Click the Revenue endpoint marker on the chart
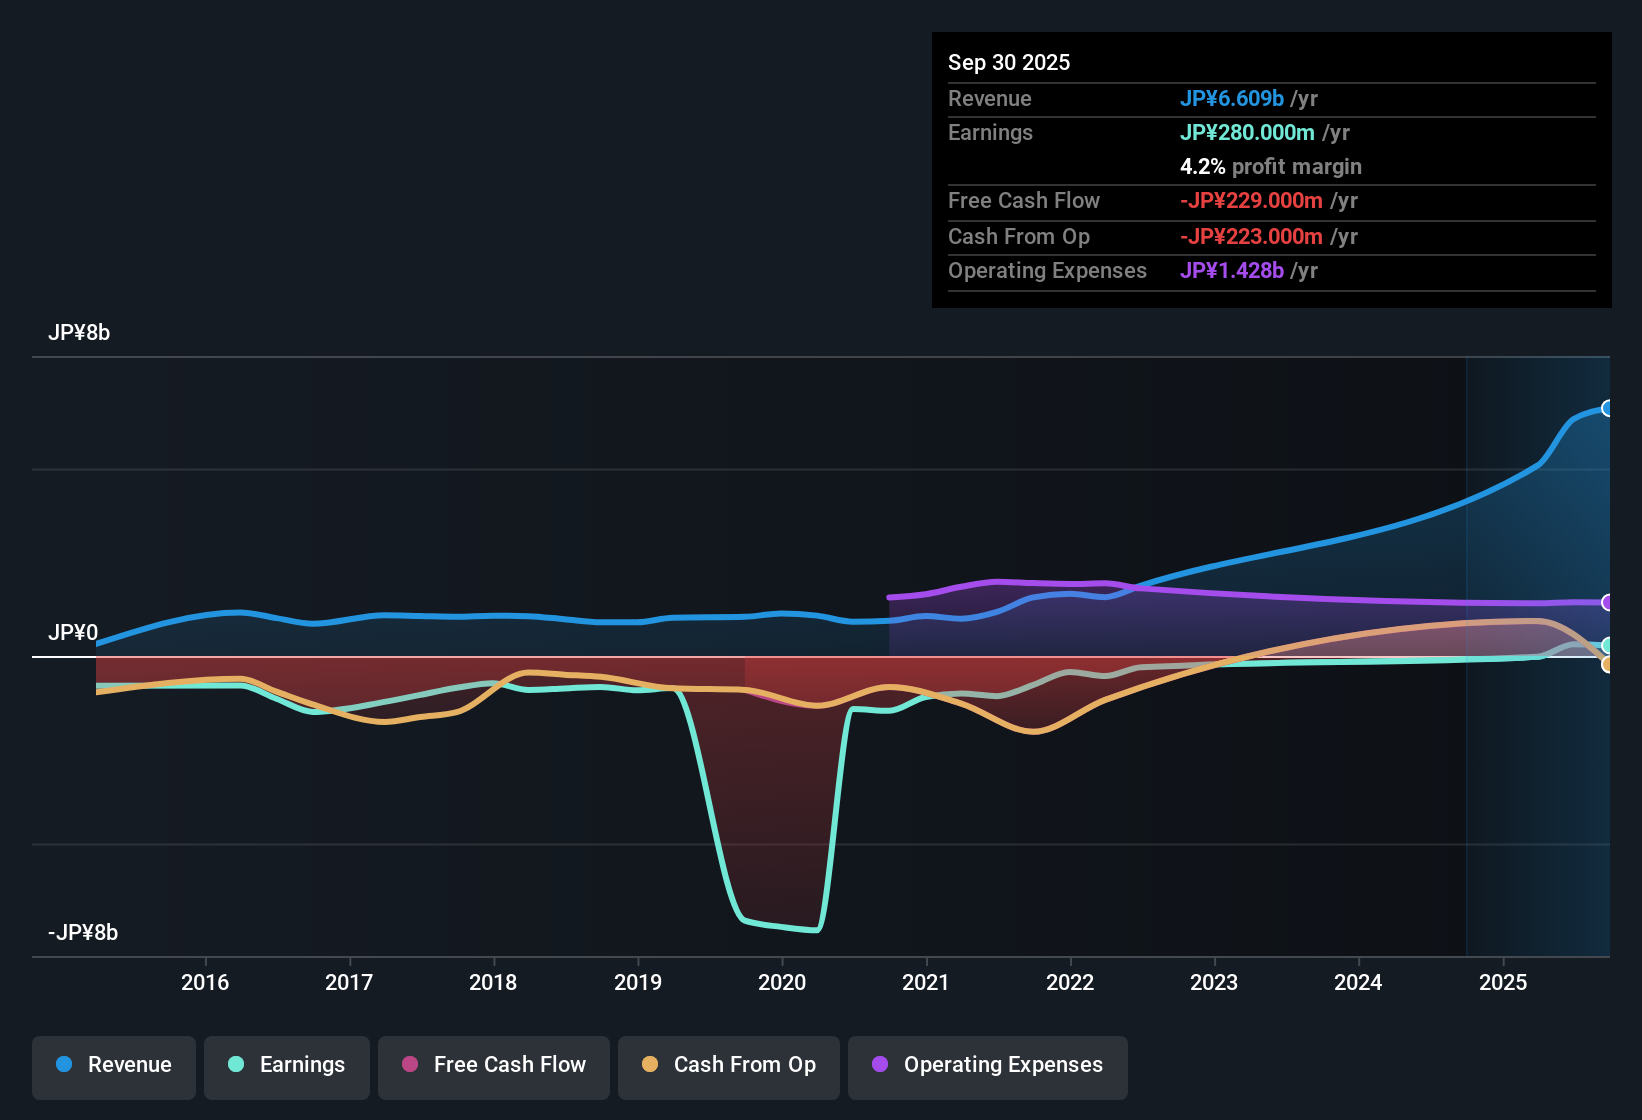 [1608, 408]
